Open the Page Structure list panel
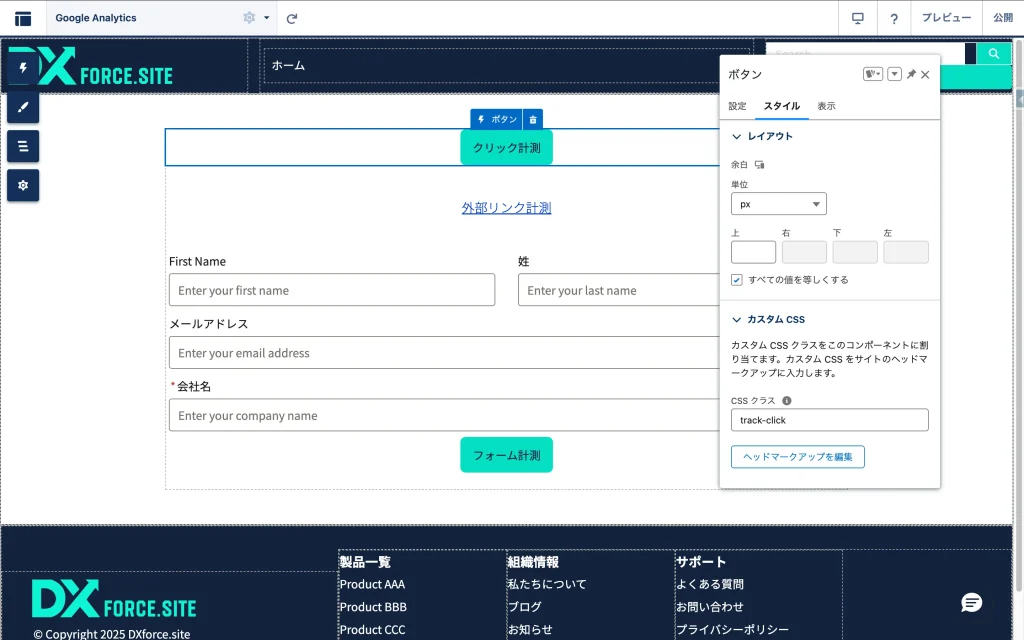Image resolution: width=1024 pixels, height=640 pixels. click(x=23, y=146)
